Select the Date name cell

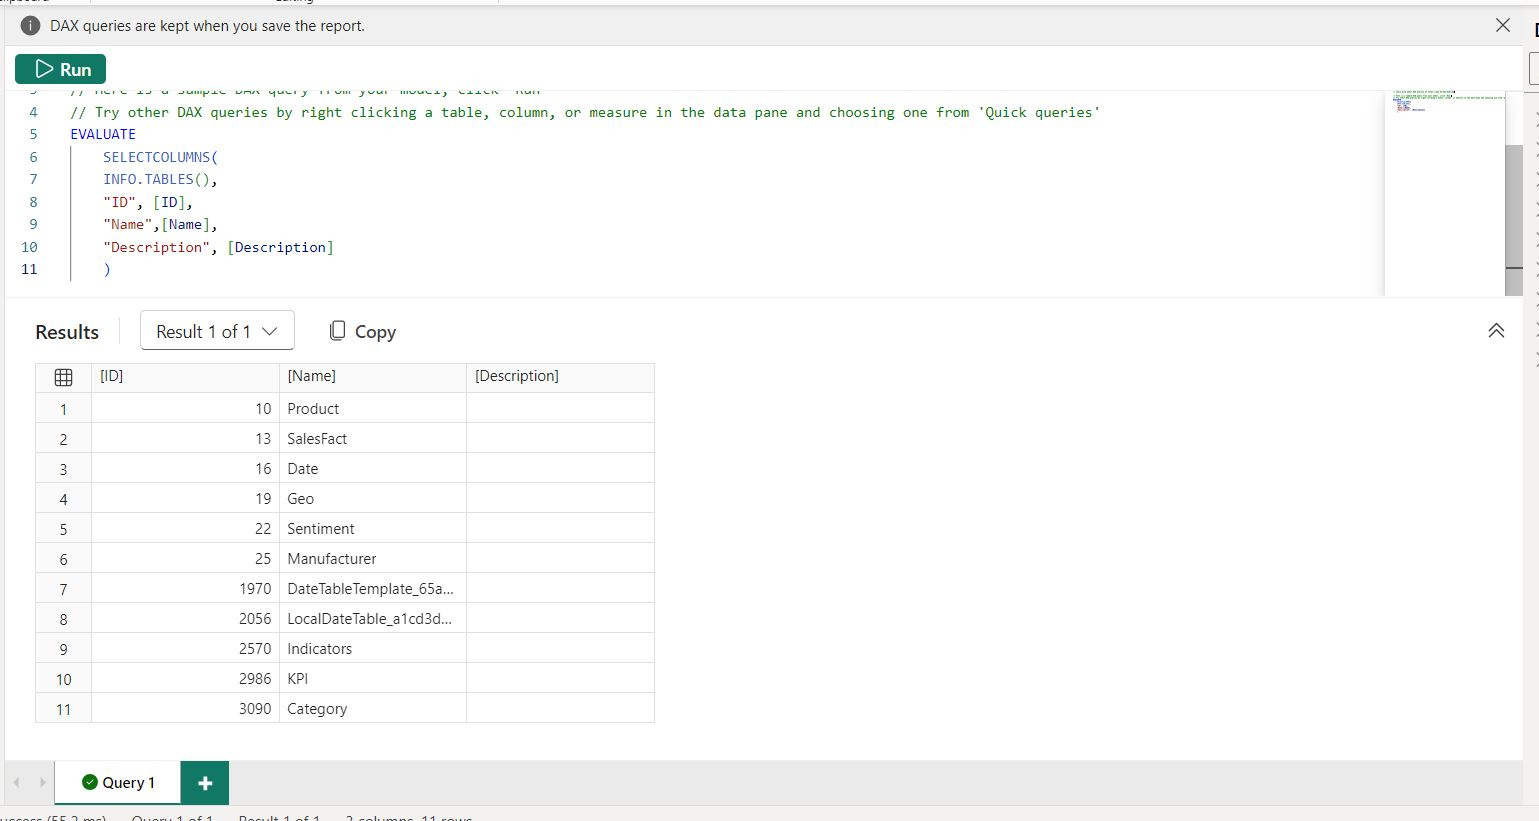373,468
